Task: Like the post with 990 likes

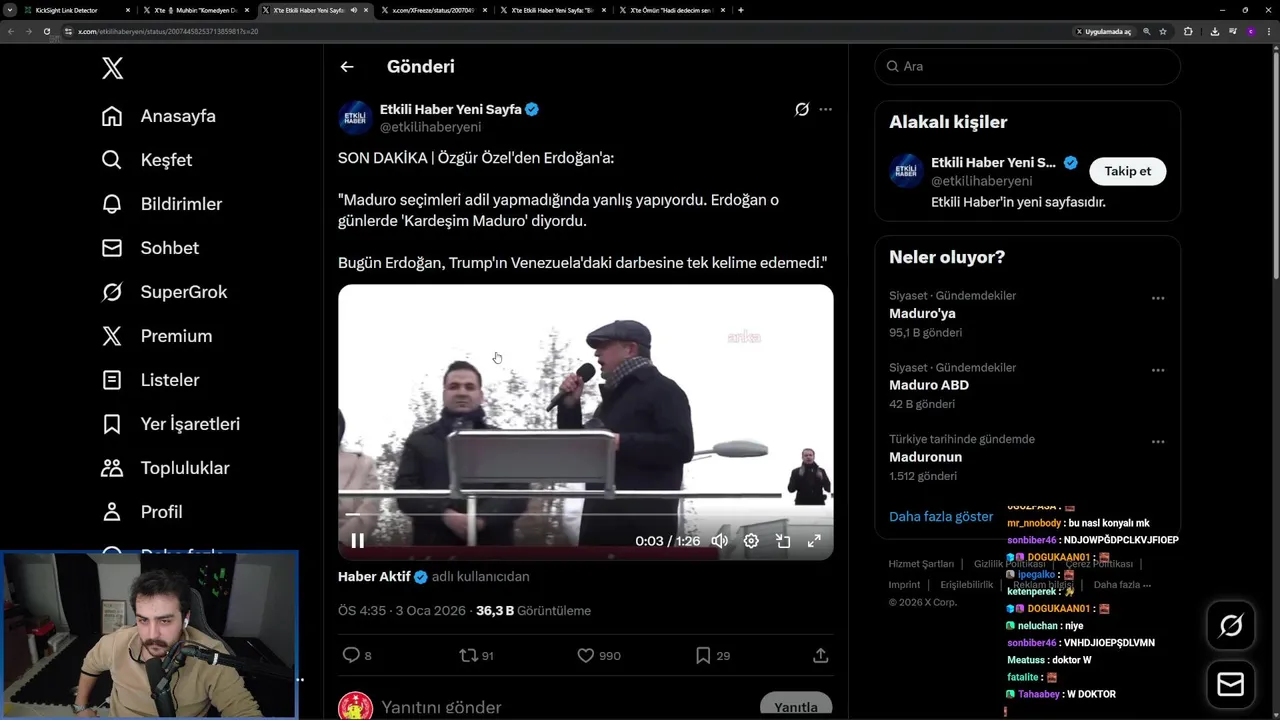Action: [599, 656]
